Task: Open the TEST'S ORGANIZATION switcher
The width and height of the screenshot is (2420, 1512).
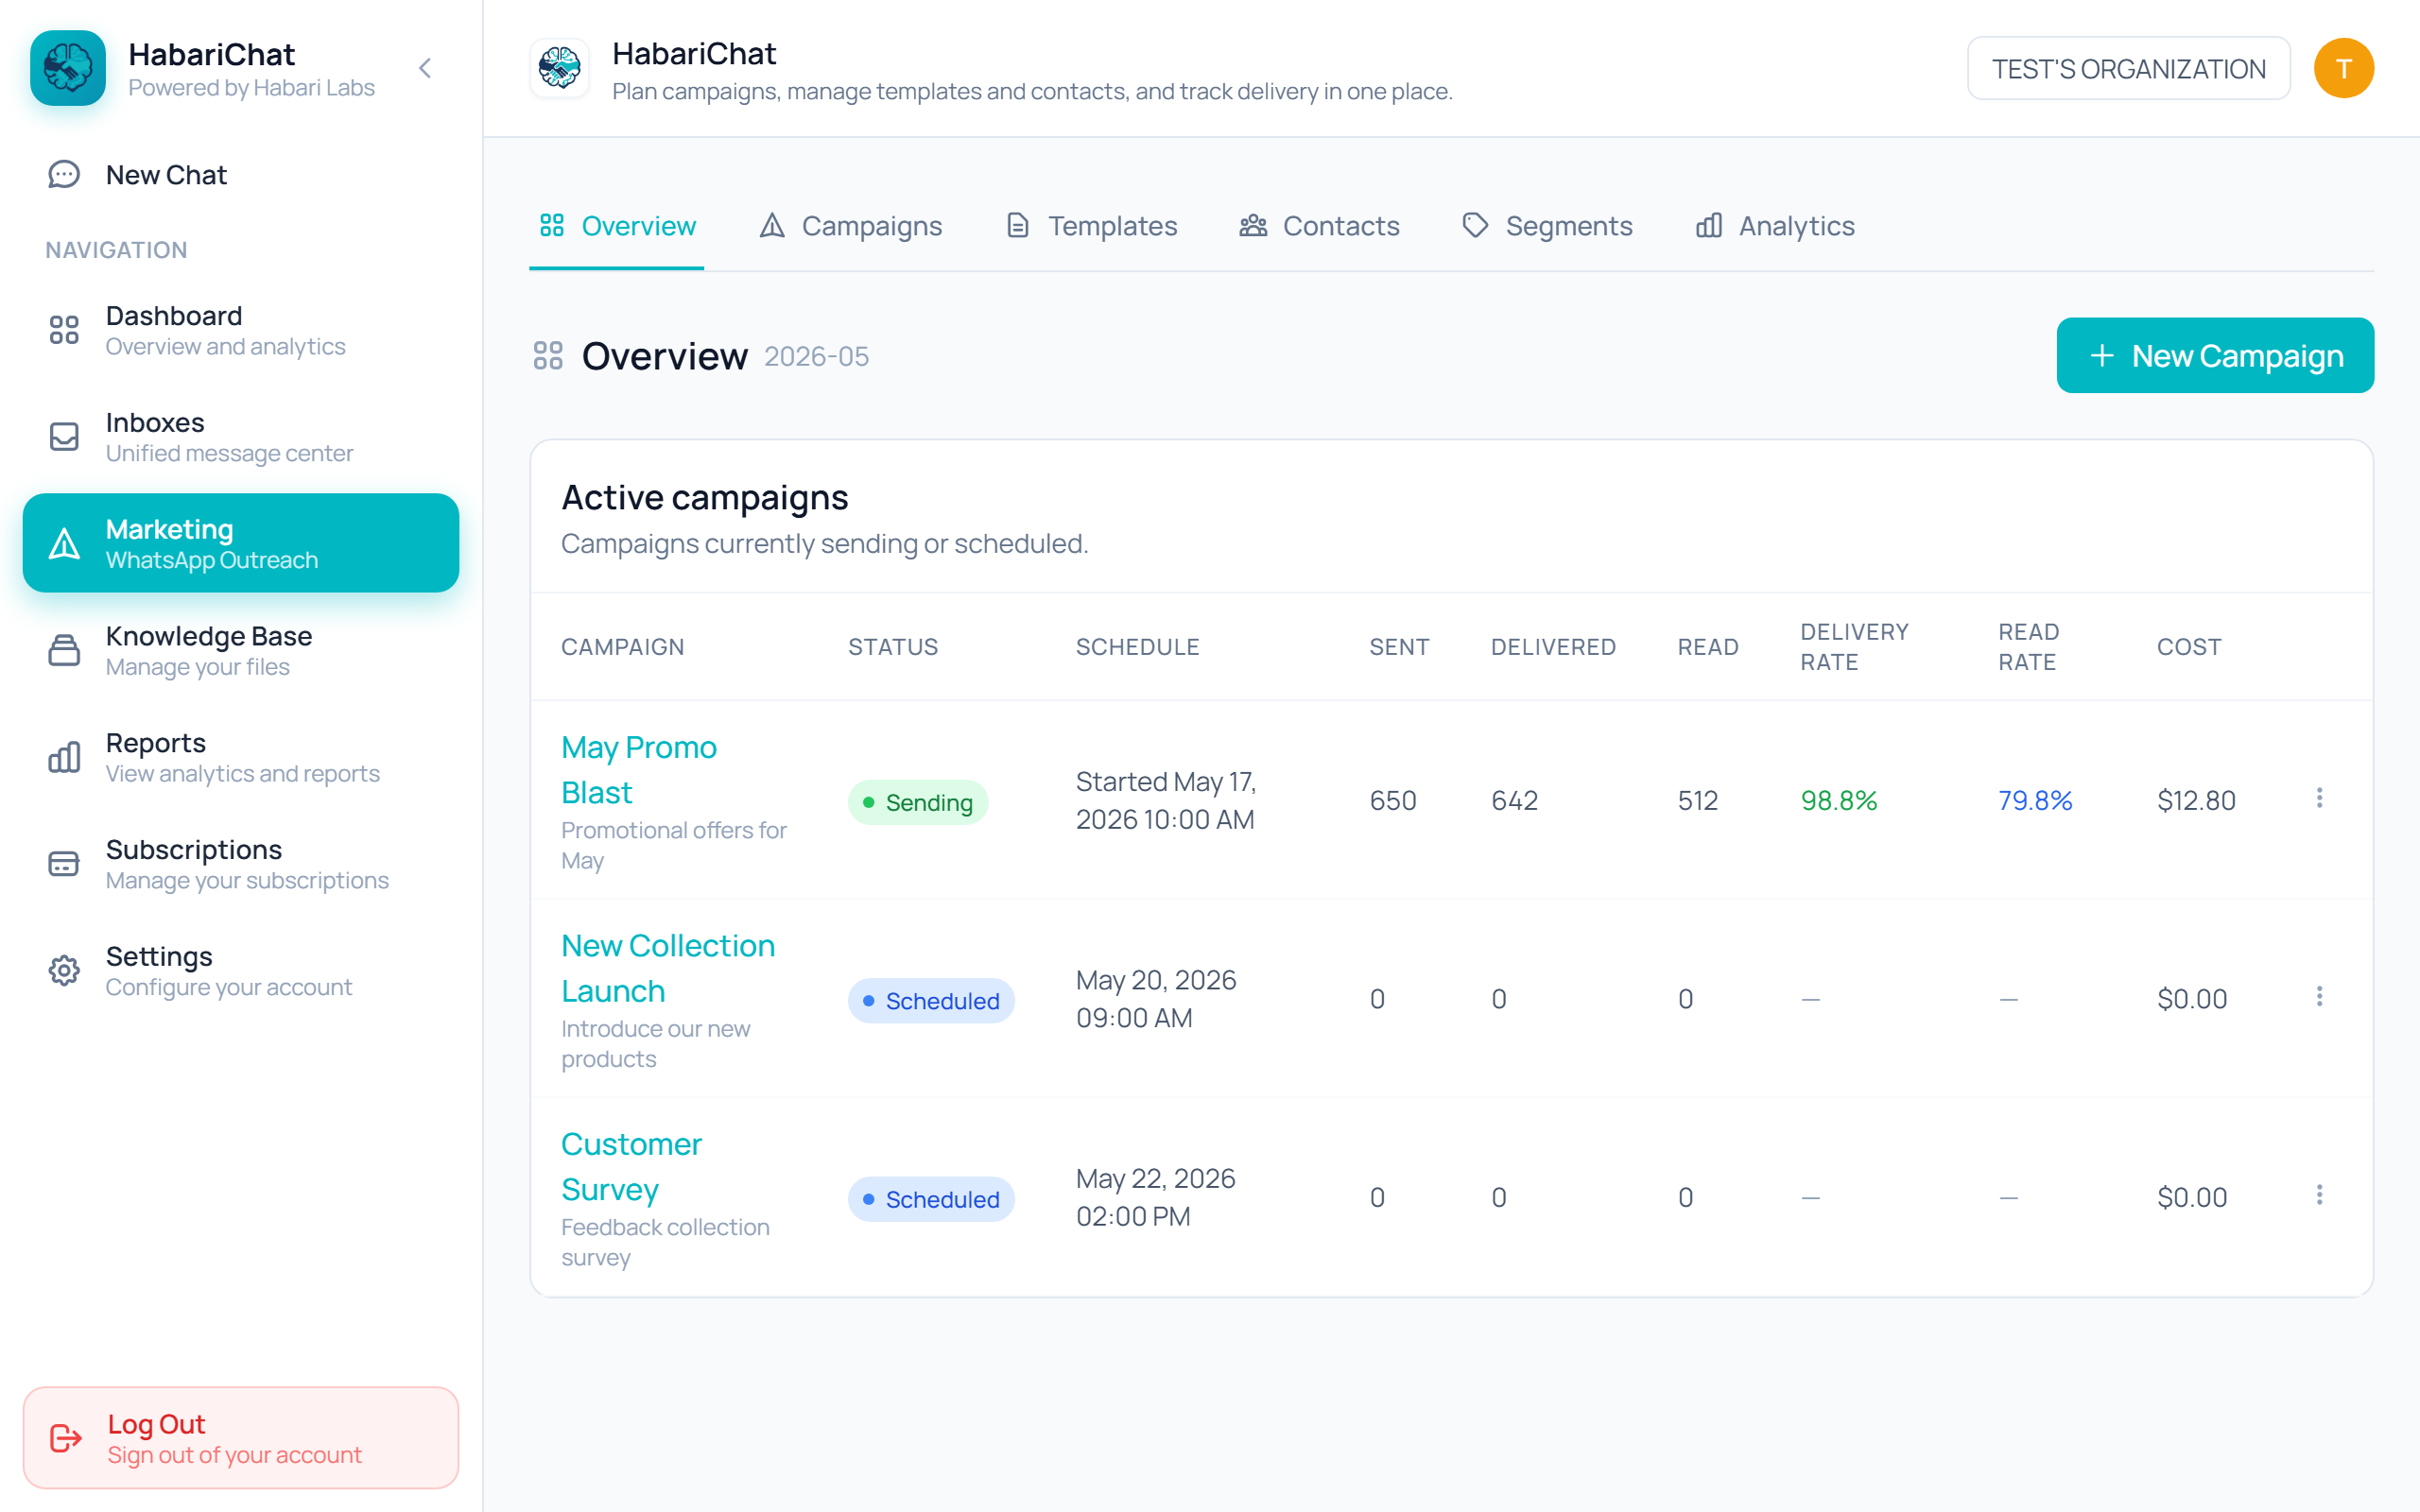Action: pos(2128,68)
